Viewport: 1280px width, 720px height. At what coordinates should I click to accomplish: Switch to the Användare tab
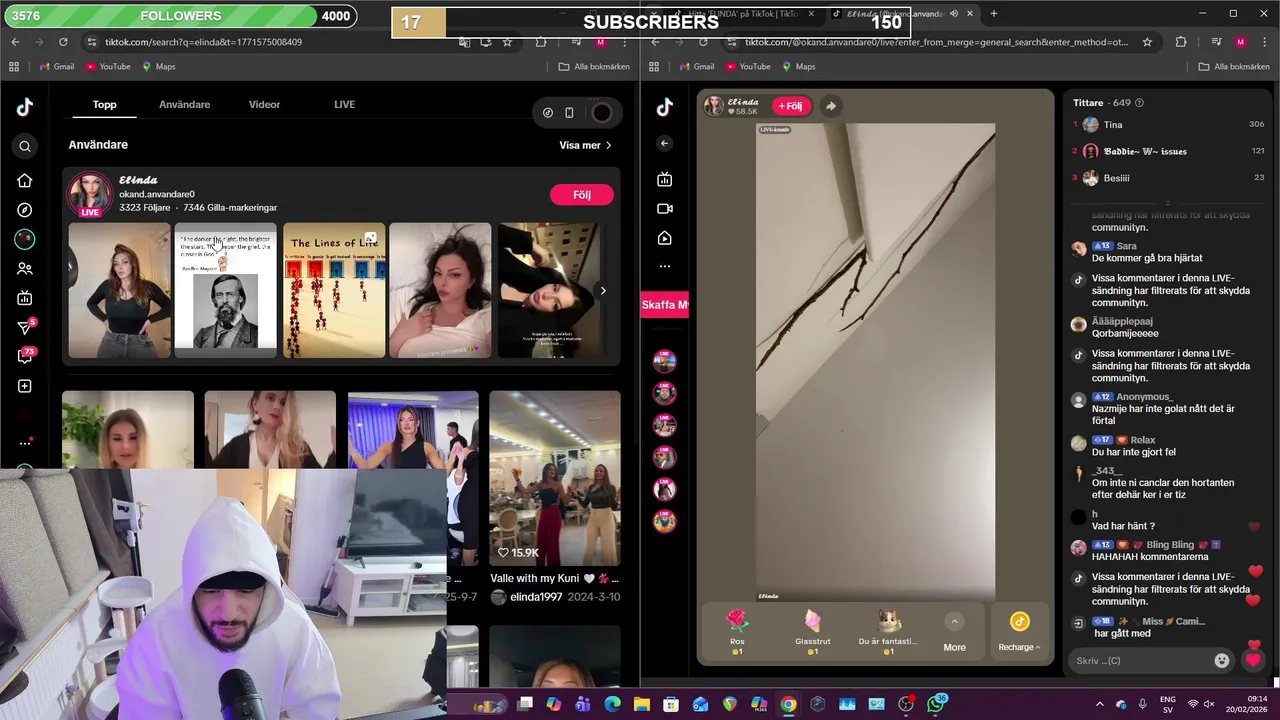[184, 105]
